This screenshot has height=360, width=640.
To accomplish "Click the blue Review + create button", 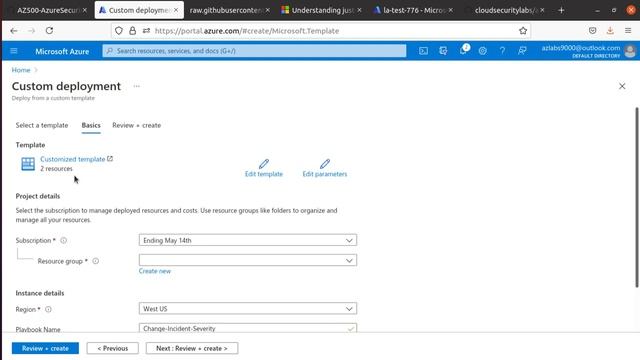I will 45,348.
